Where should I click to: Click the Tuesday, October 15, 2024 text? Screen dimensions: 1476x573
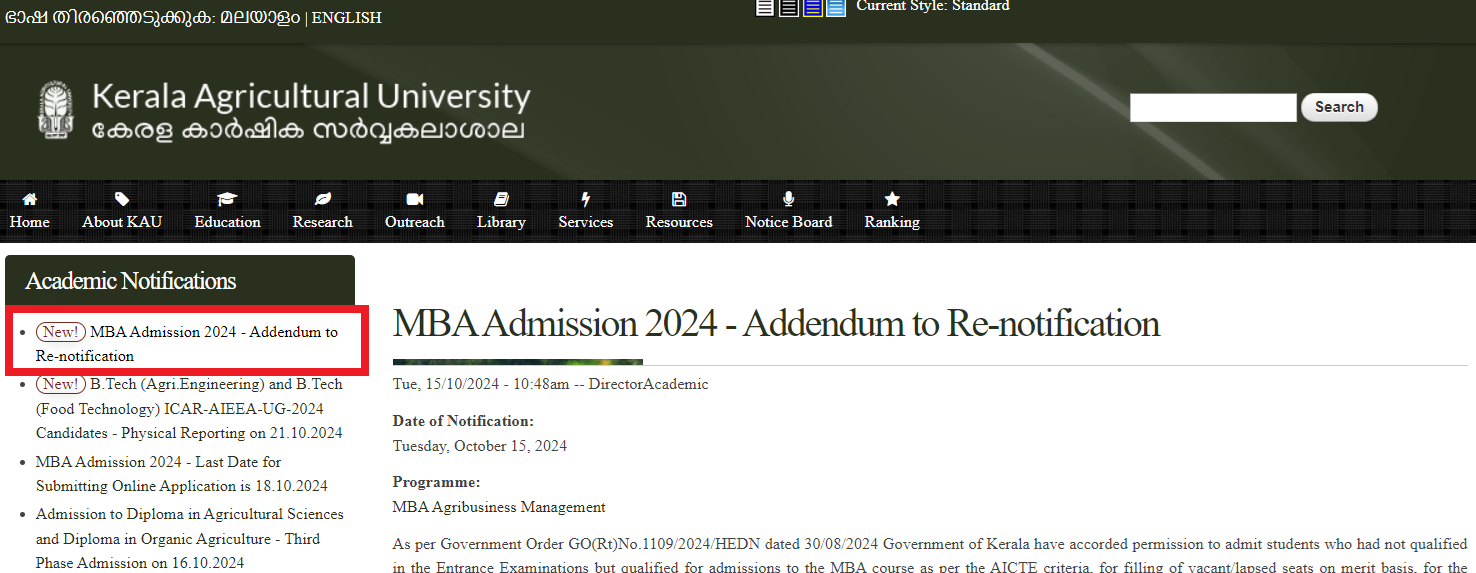(480, 446)
